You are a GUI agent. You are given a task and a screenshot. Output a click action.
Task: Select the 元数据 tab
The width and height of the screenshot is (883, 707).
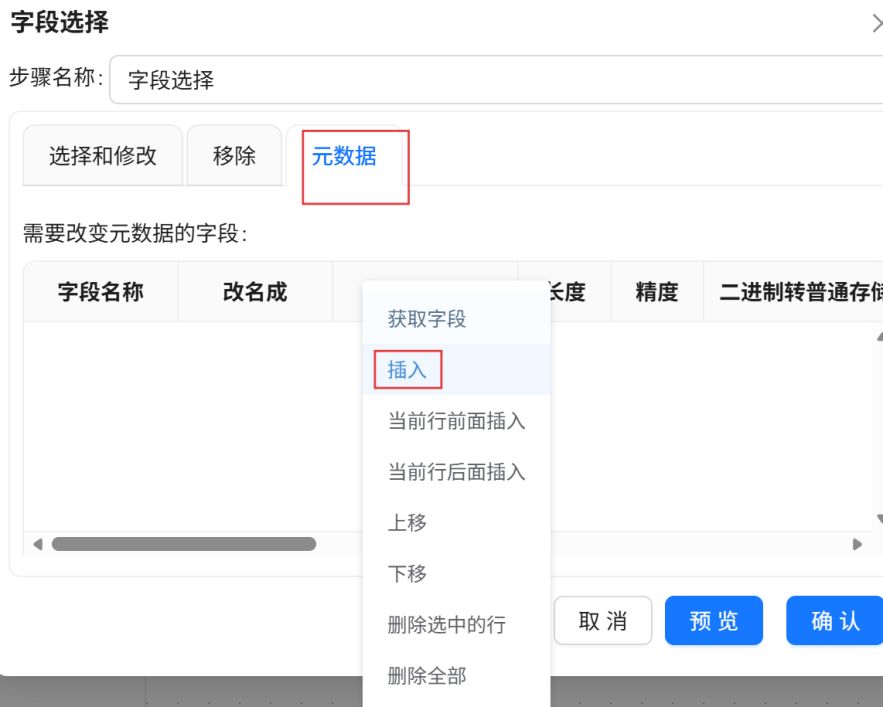[344, 155]
